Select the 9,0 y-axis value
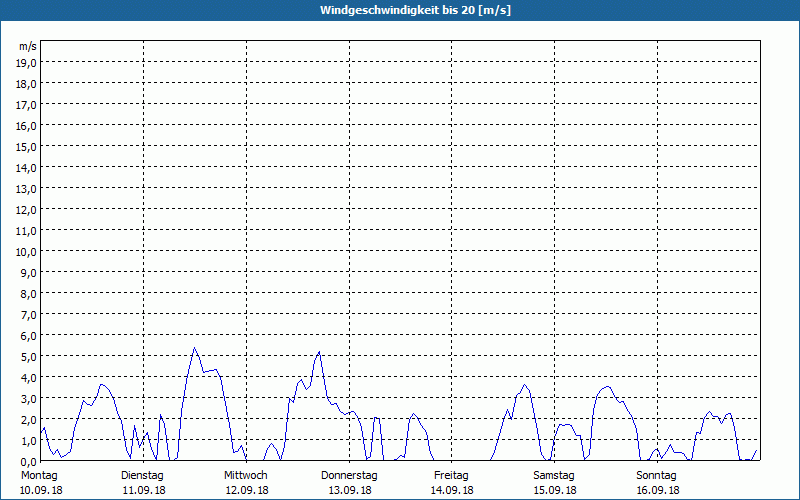Screen dimensions: 800x500 (29, 273)
